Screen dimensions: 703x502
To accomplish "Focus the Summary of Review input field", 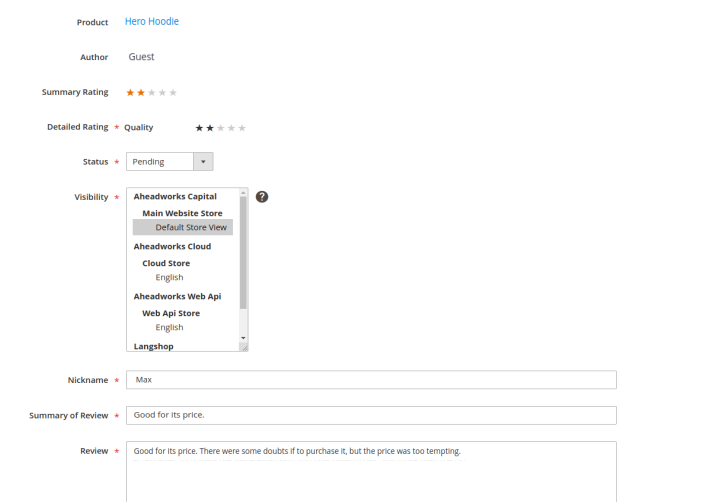I will 371,415.
